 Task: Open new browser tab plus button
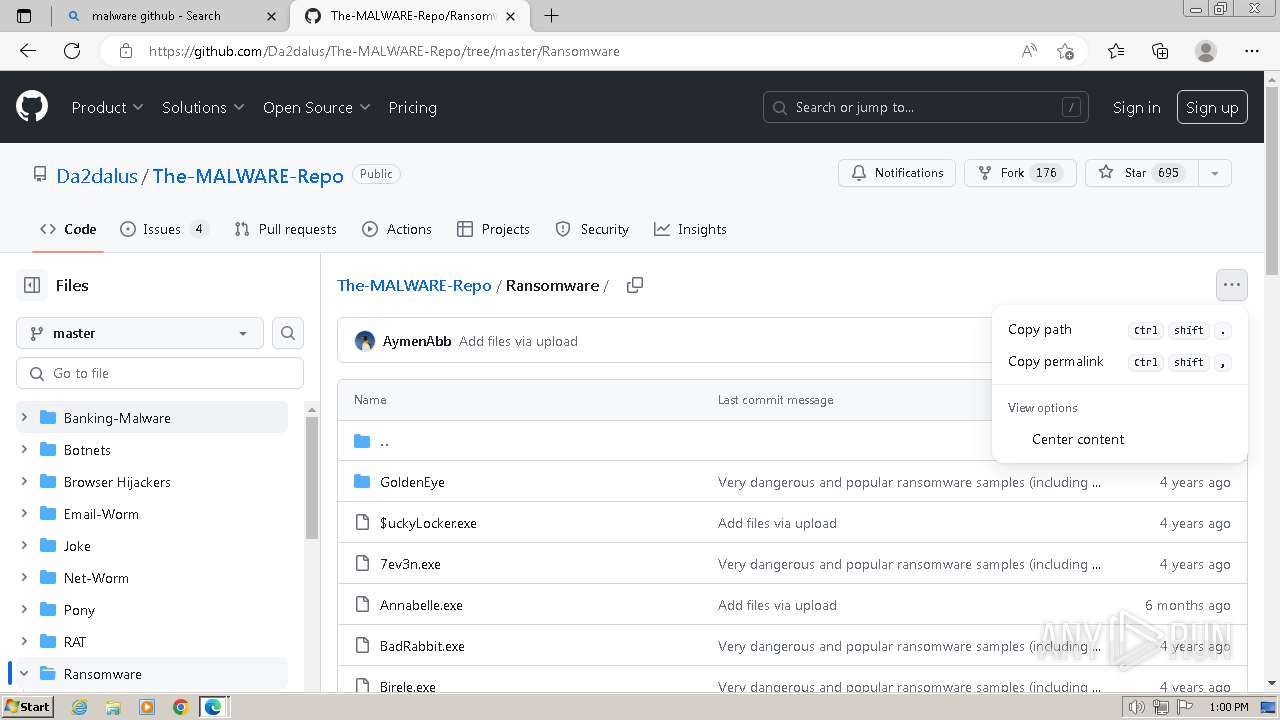tap(551, 15)
